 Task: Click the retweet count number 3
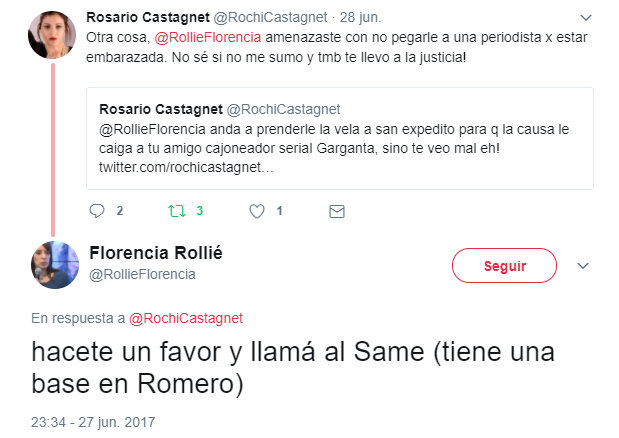[x=200, y=211]
